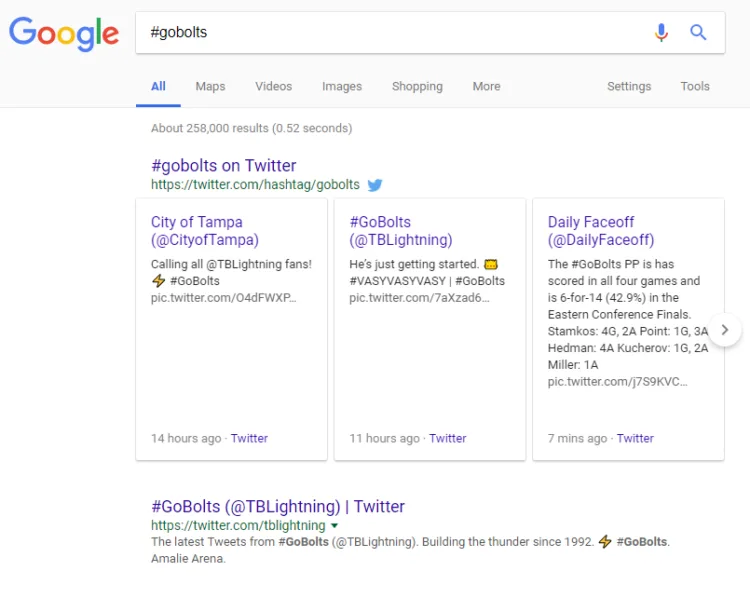Click the '11 hours ago' timestamp

pos(385,438)
